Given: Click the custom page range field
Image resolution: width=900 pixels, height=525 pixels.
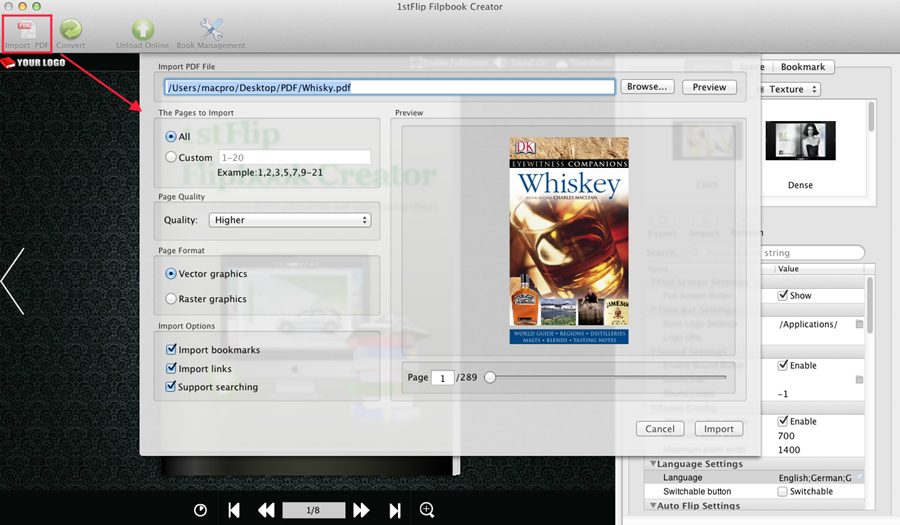Looking at the screenshot, I should point(294,157).
